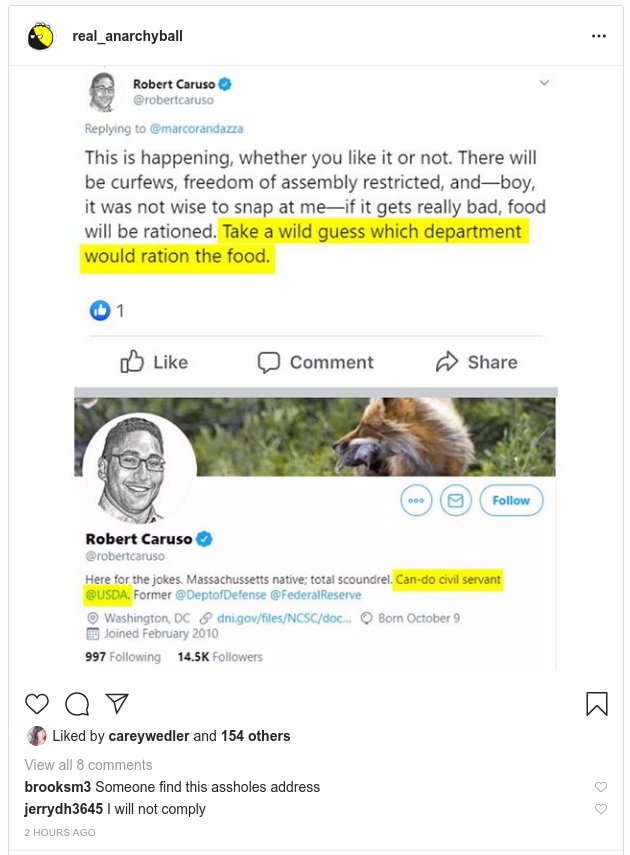The image size is (630, 855).
Task: Click the tweet's dropdown chevron arrow
Action: [x=544, y=82]
